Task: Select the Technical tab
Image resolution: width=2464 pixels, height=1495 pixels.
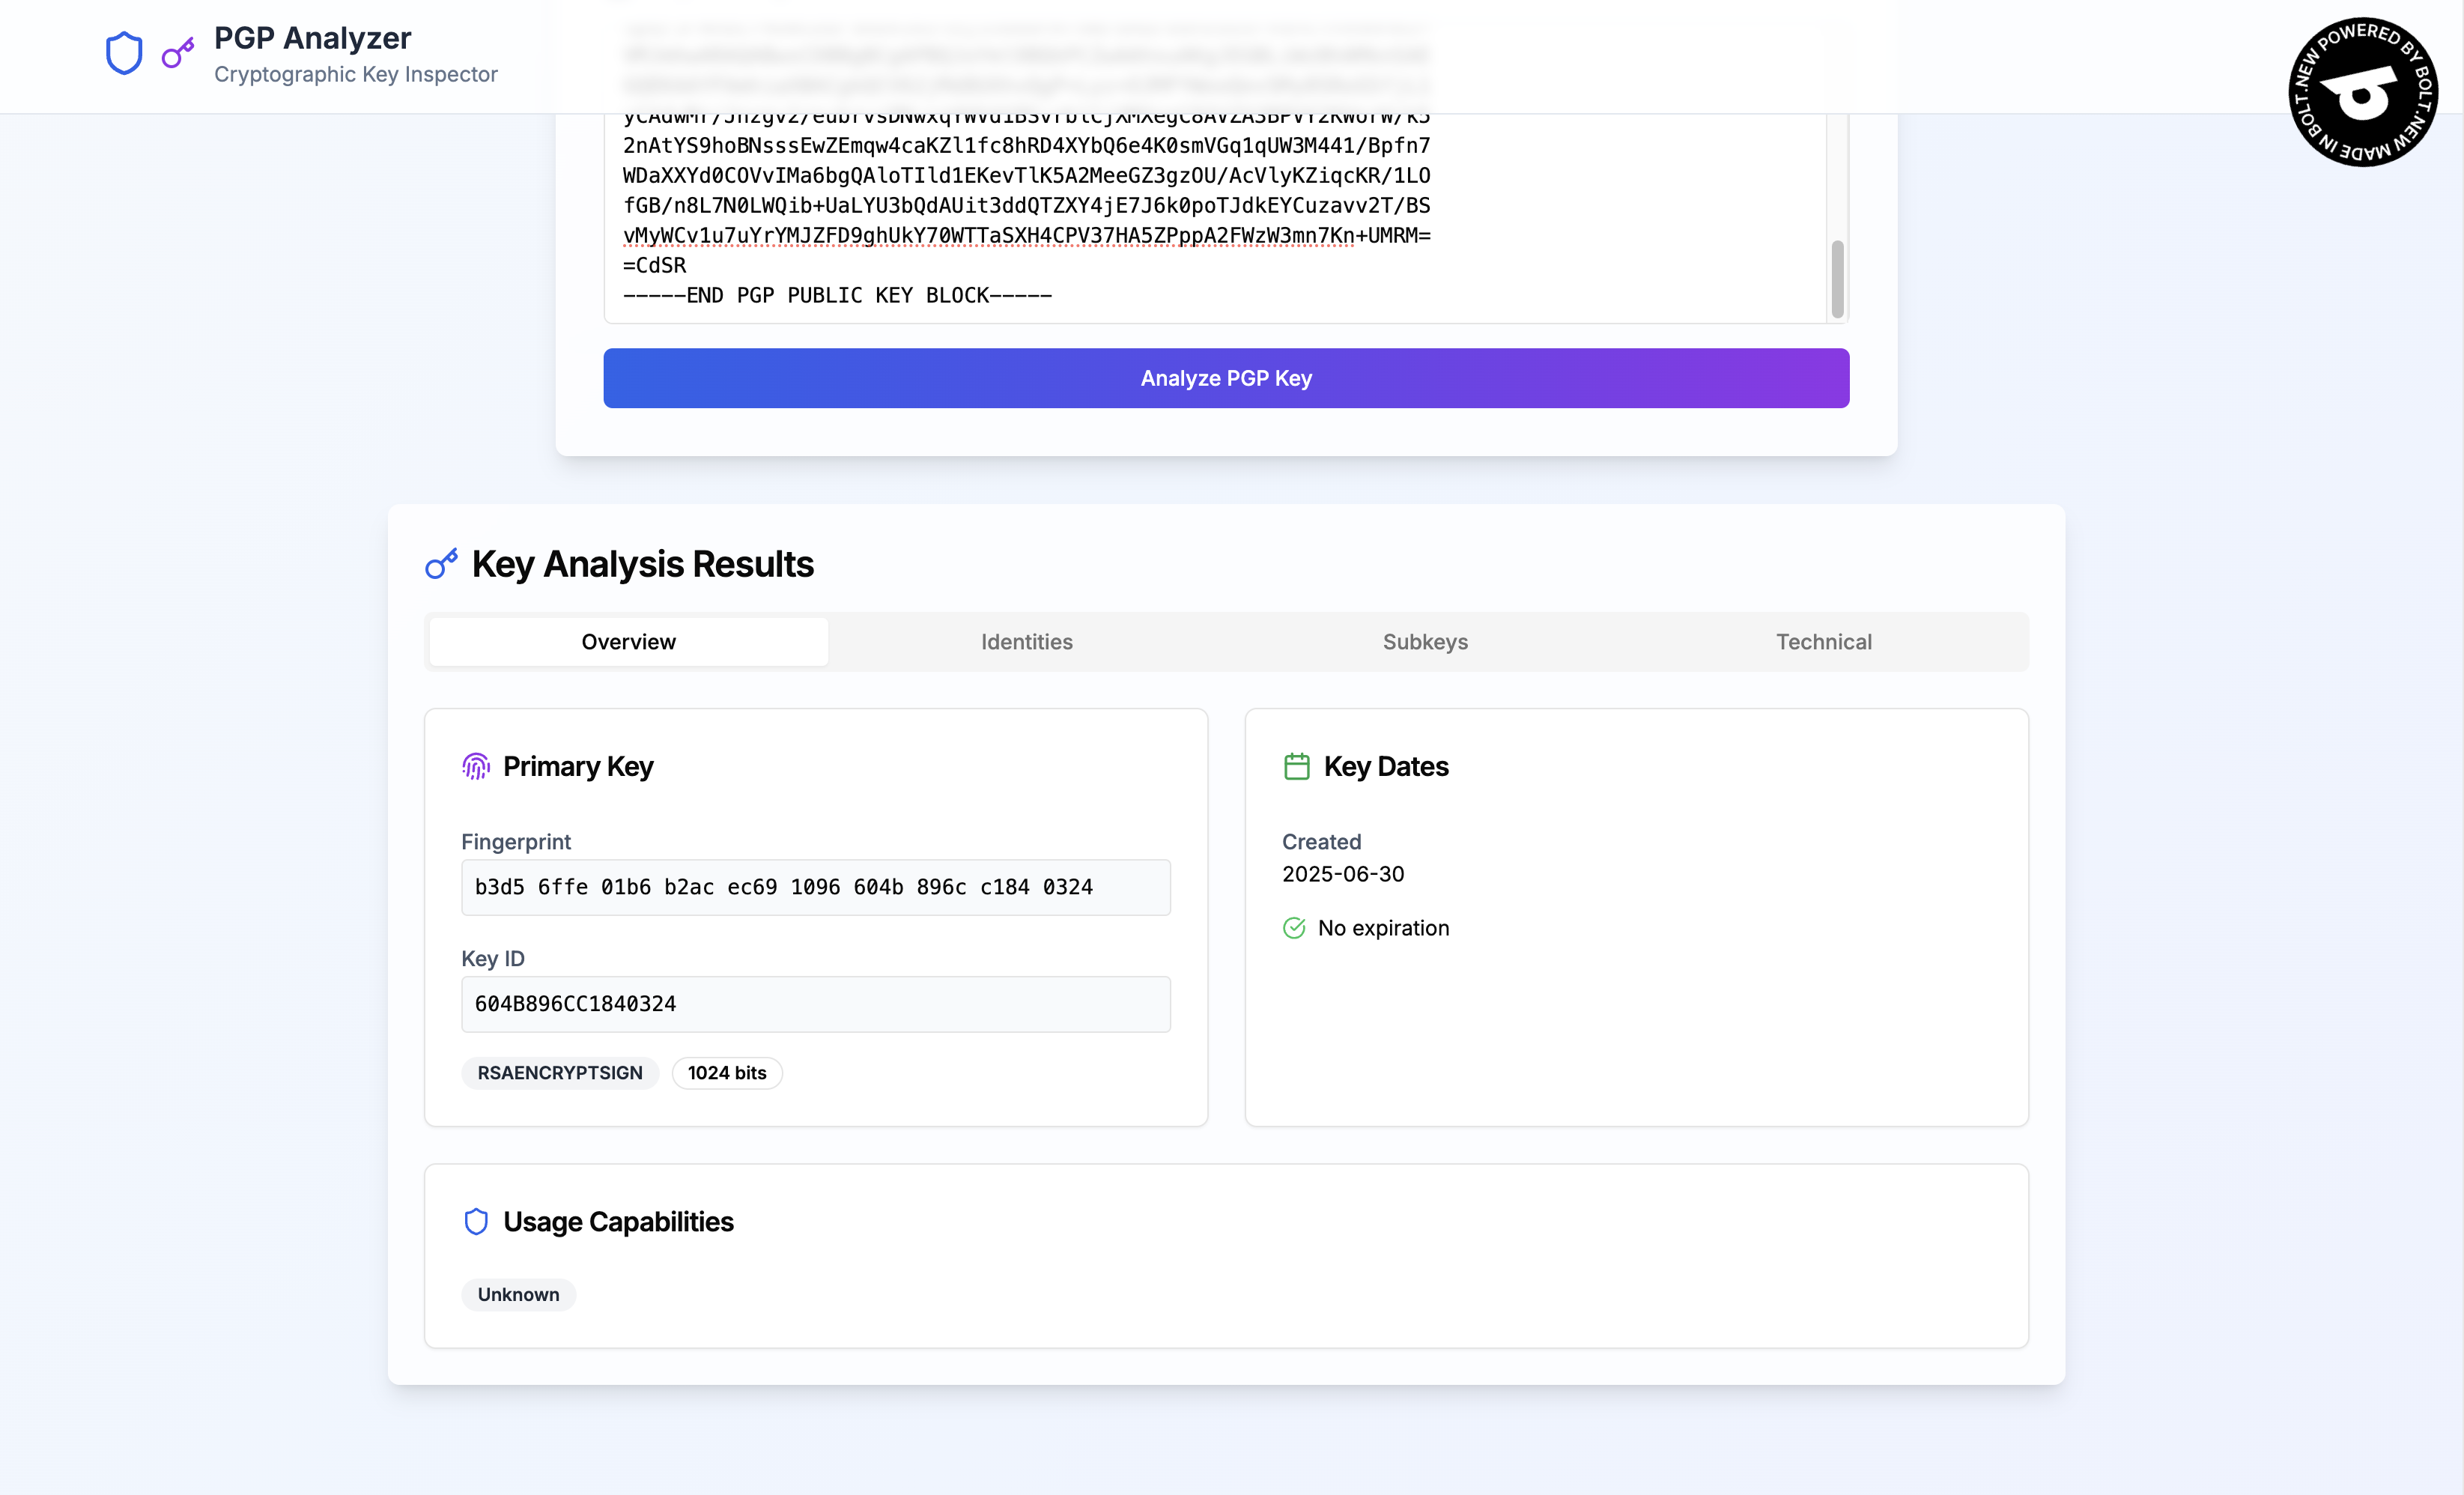Action: tap(1823, 642)
